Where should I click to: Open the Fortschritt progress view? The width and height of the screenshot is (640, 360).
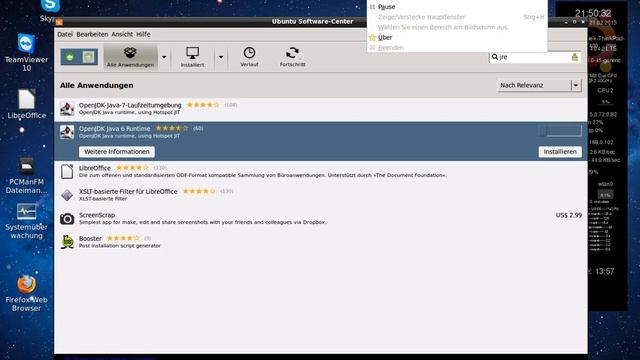pyautogui.click(x=292, y=57)
